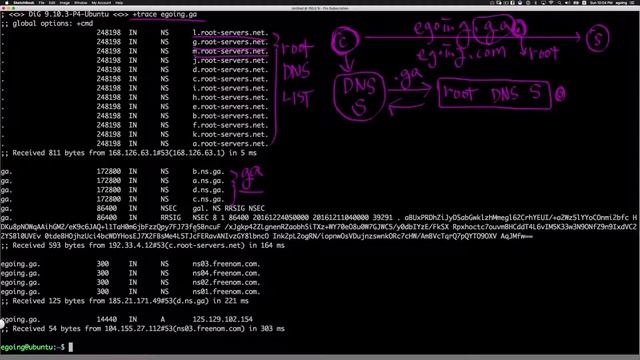
Task: Open the My Account menu
Action: [101, 2]
